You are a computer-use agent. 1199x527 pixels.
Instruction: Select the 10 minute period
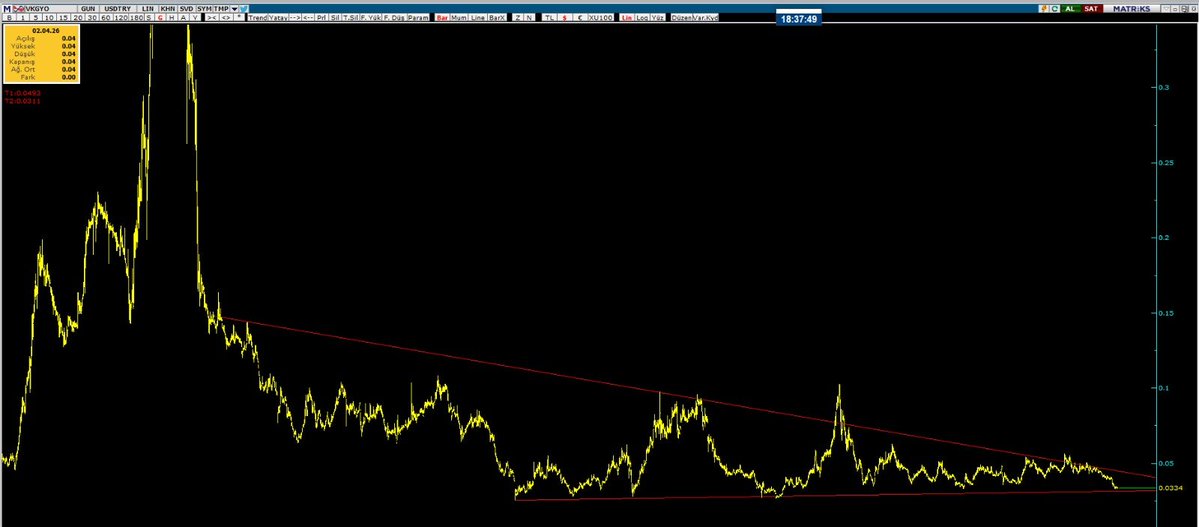click(49, 17)
